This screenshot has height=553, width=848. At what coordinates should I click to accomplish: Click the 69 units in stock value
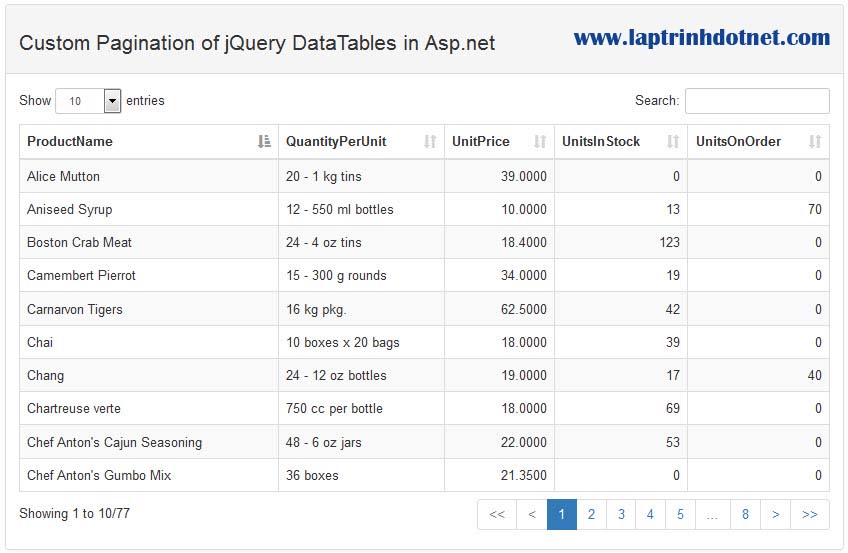click(673, 408)
